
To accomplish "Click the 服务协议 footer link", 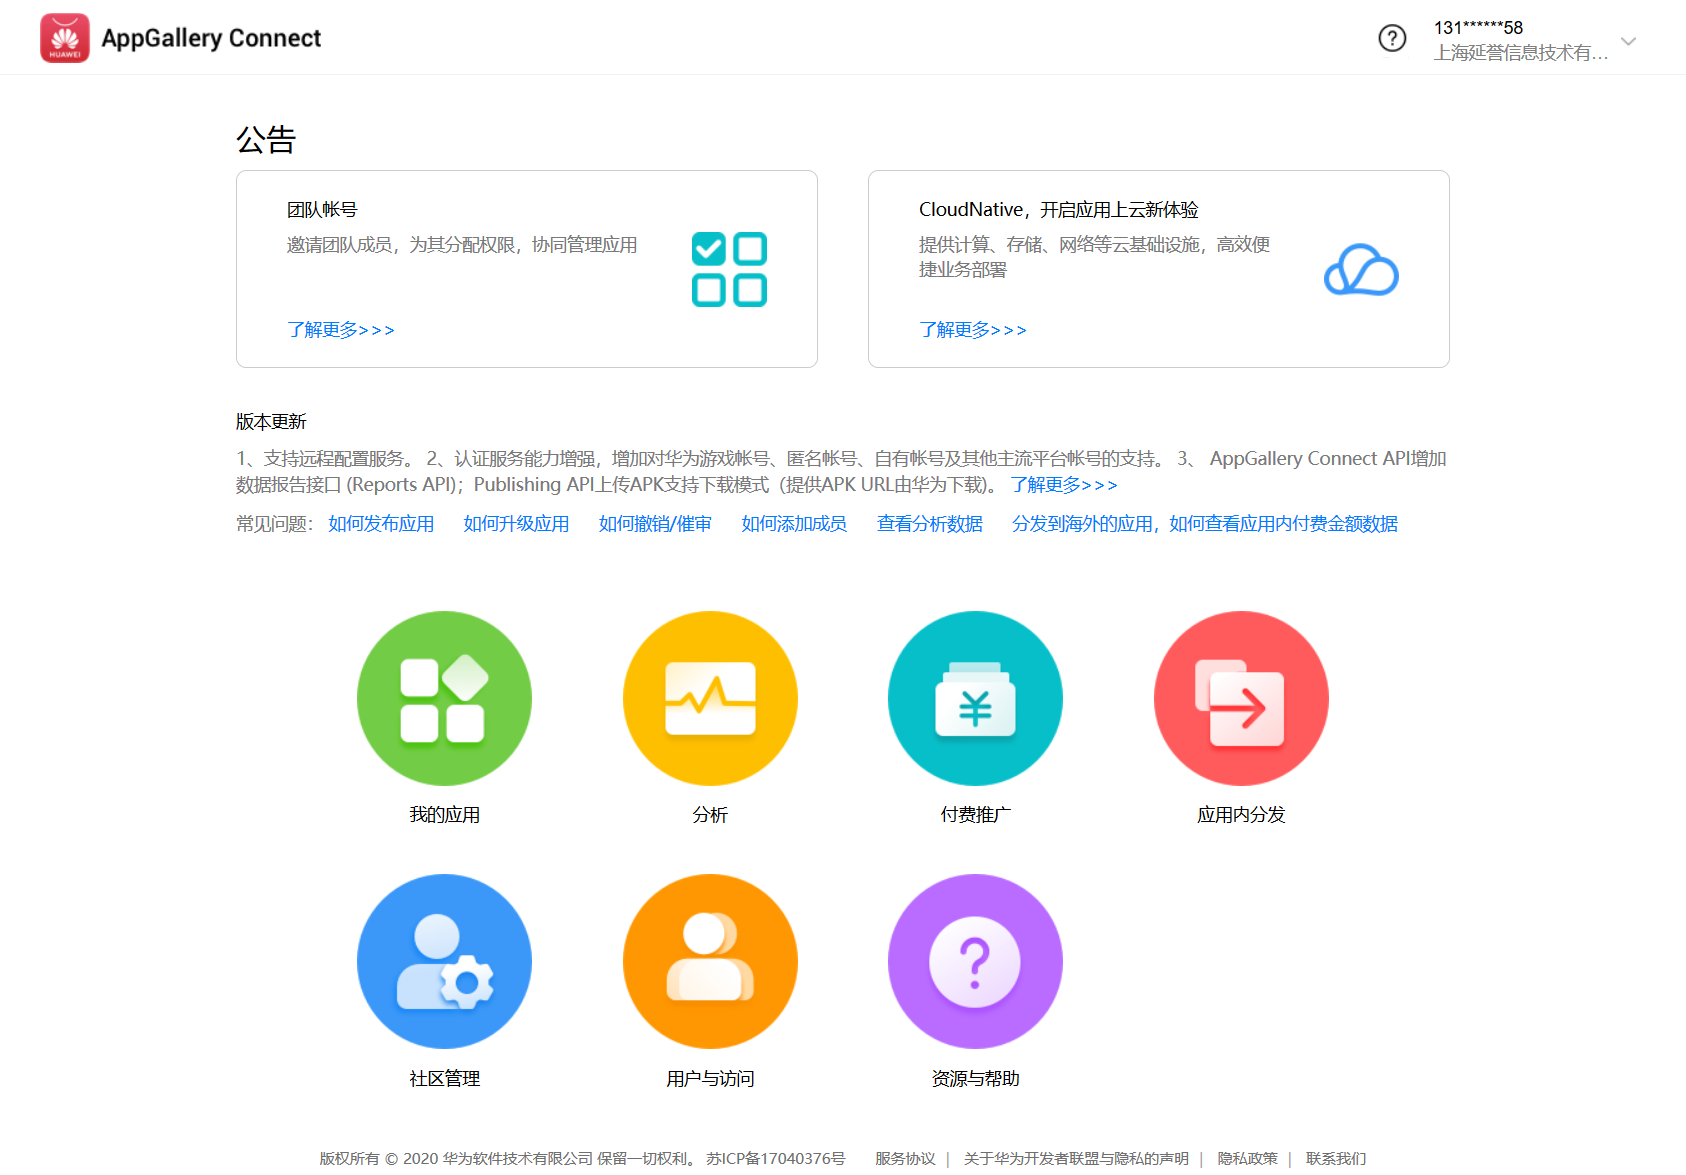I will [x=905, y=1158].
